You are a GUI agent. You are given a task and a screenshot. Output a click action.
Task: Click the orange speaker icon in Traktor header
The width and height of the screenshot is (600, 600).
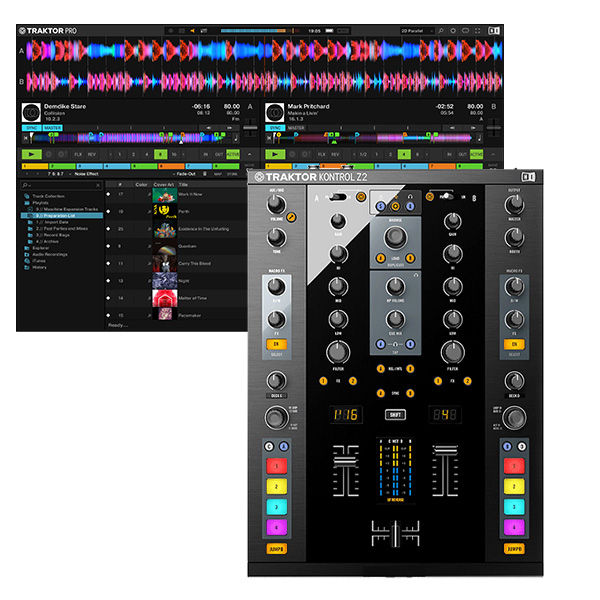coord(192,31)
